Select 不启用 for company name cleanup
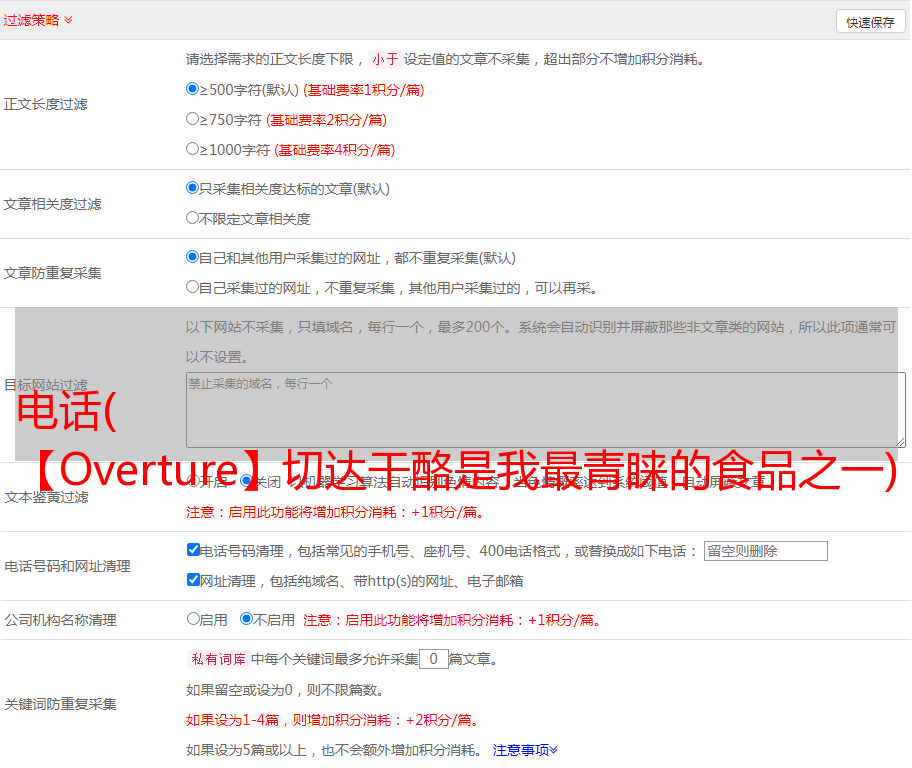 pyautogui.click(x=246, y=619)
